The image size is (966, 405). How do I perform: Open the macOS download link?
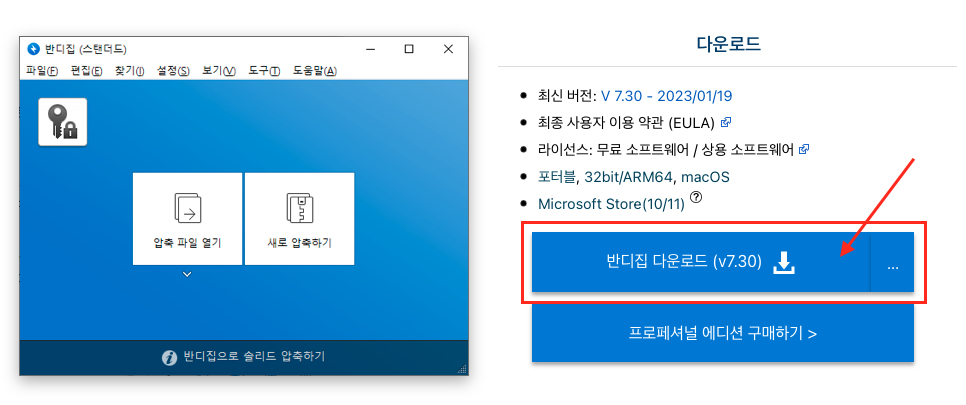point(705,177)
